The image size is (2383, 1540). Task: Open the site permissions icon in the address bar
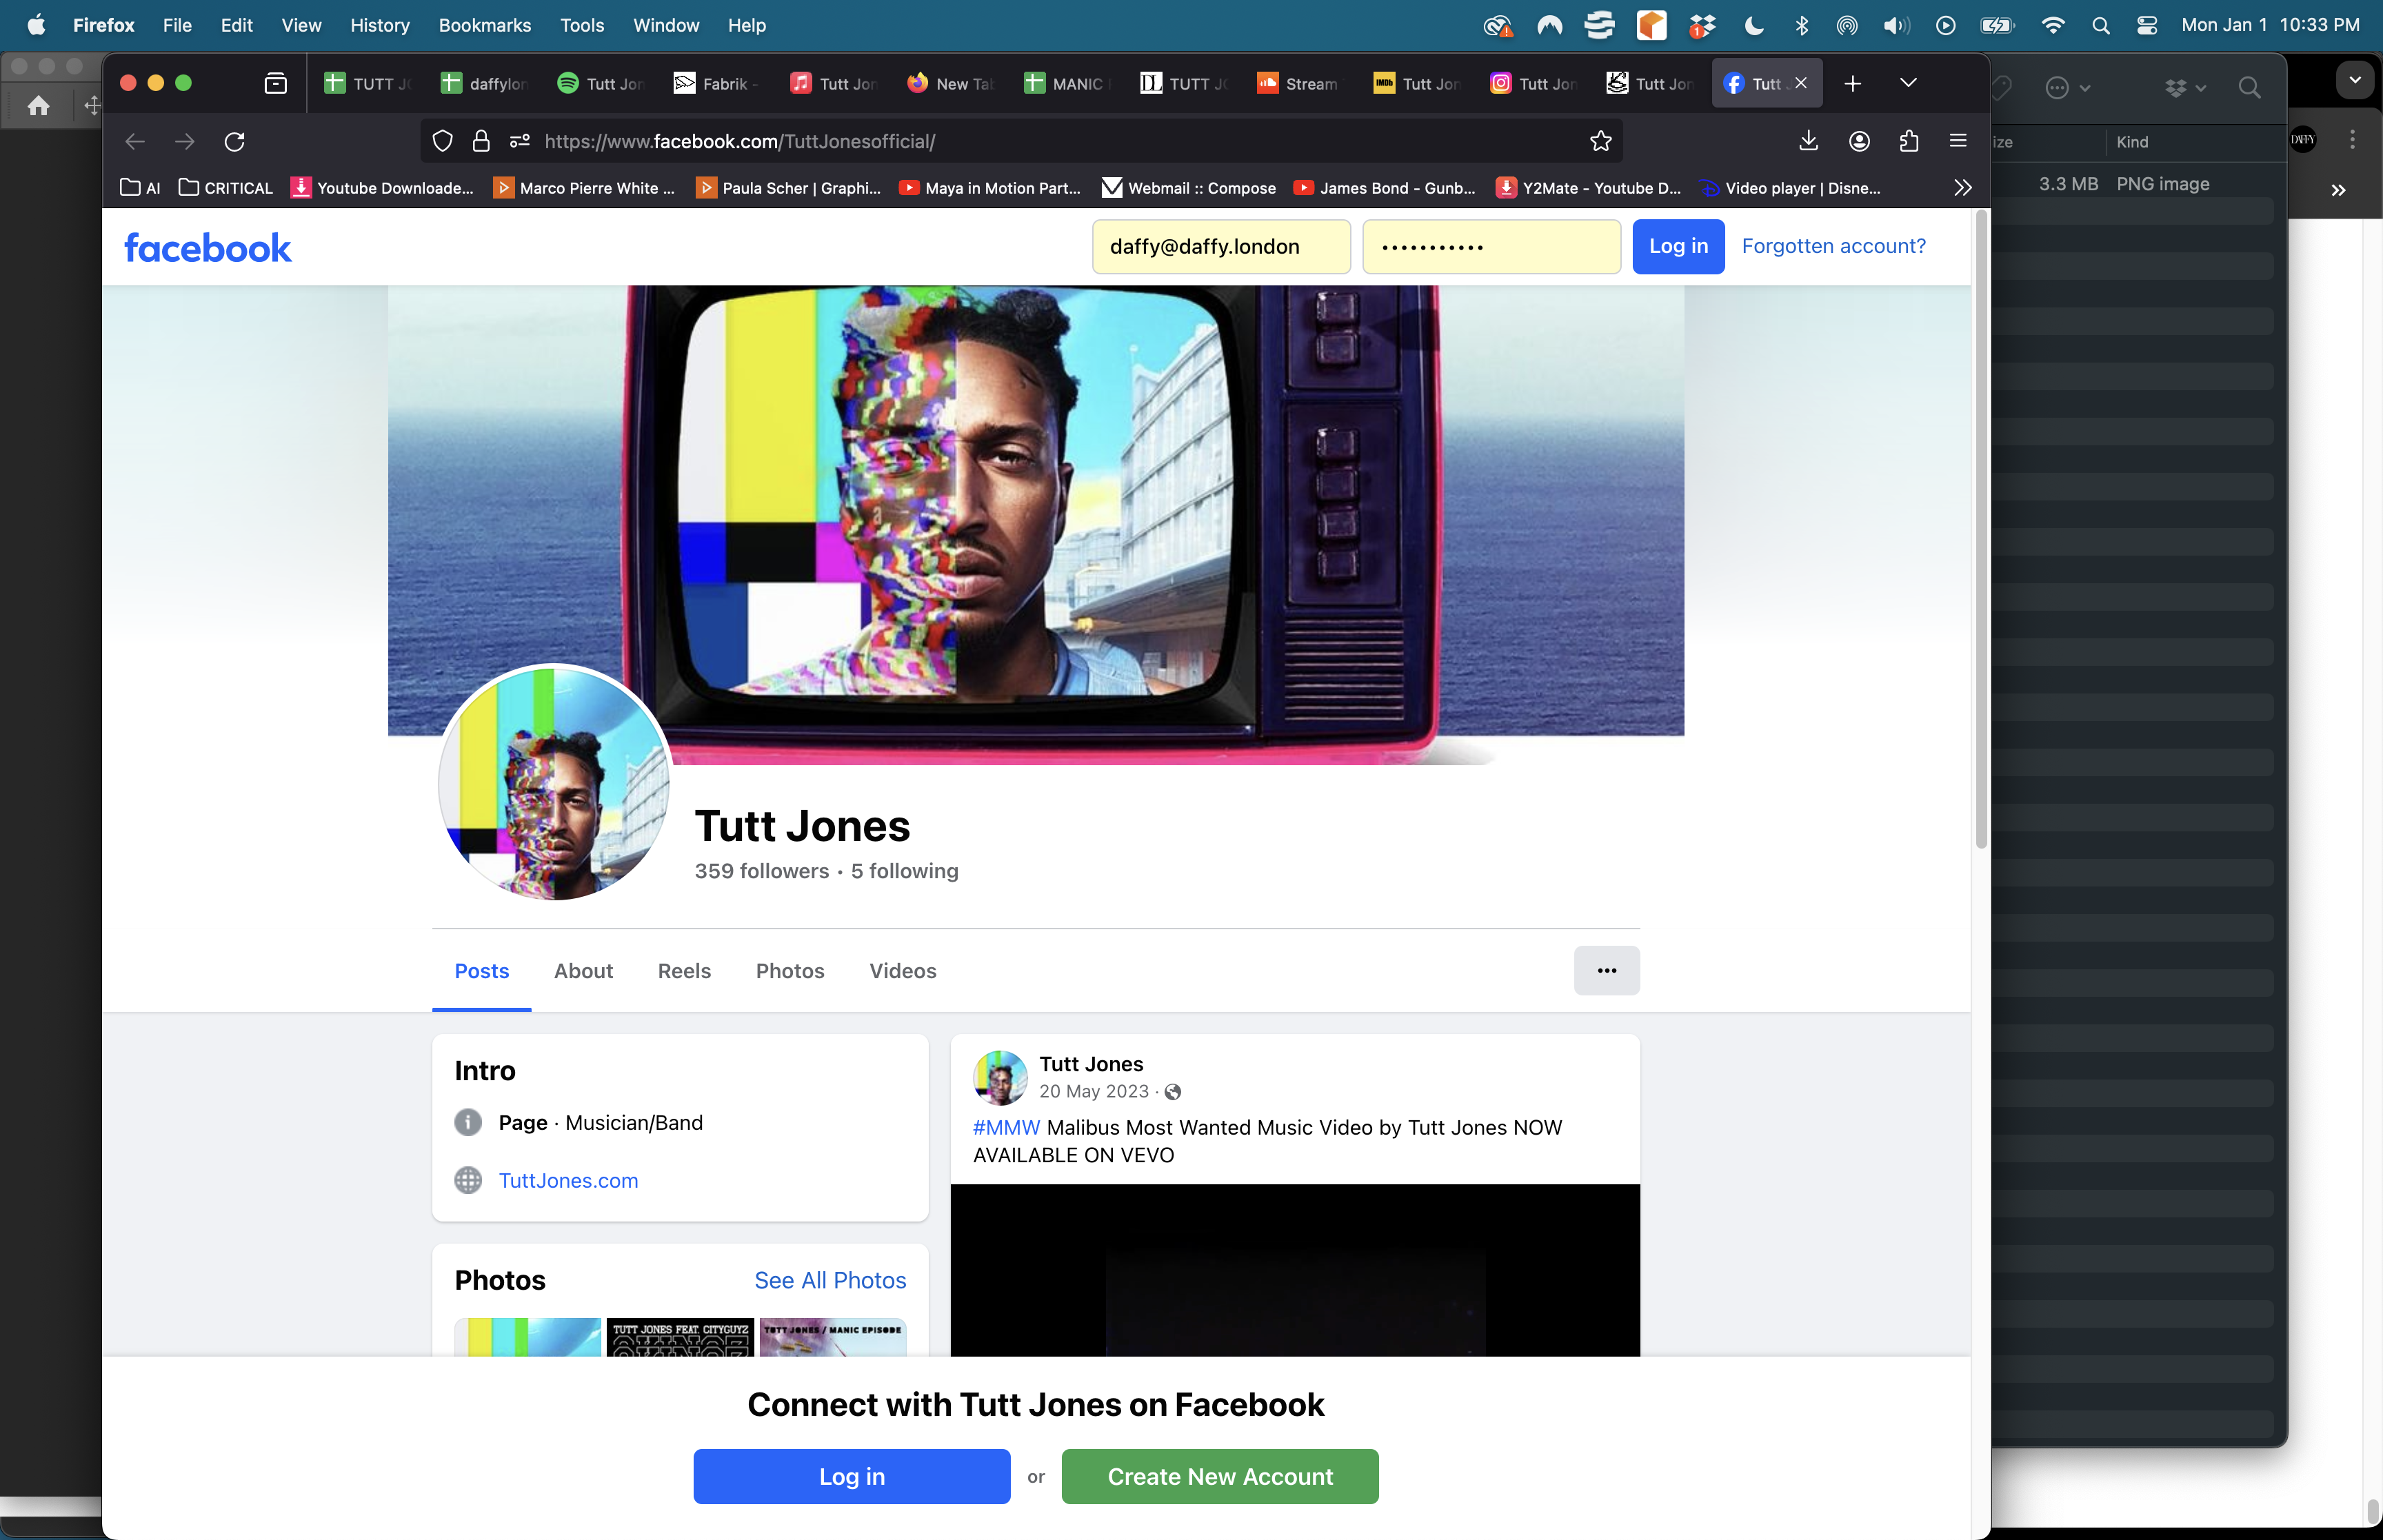tap(519, 141)
